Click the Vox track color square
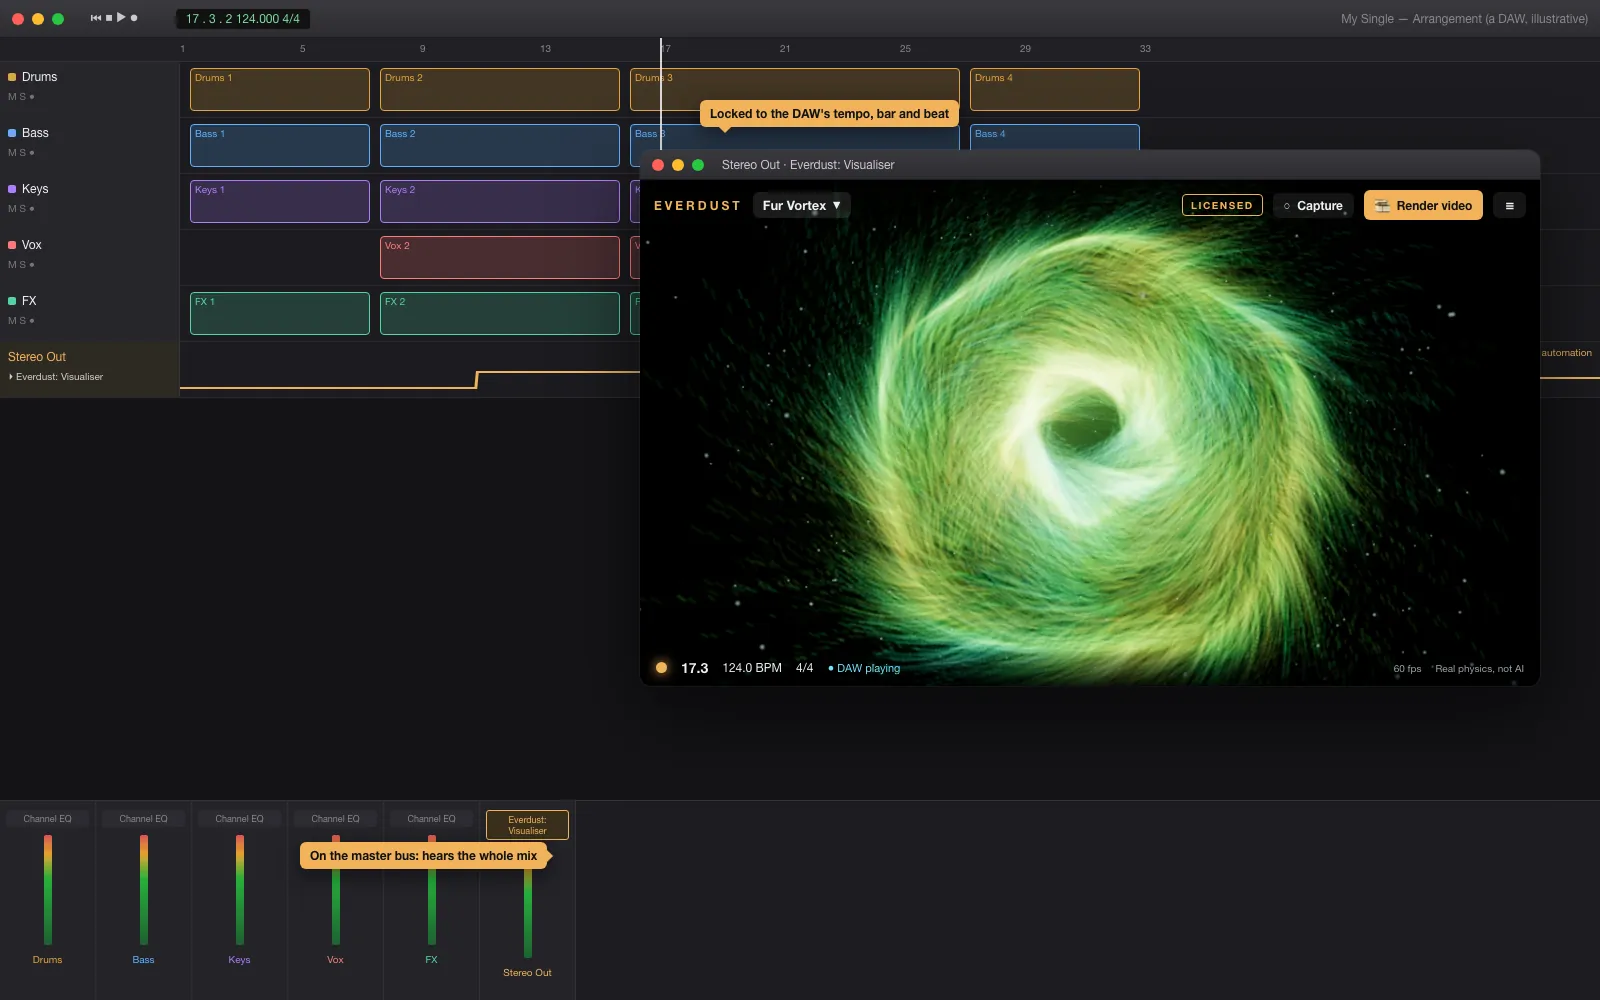 [x=12, y=245]
